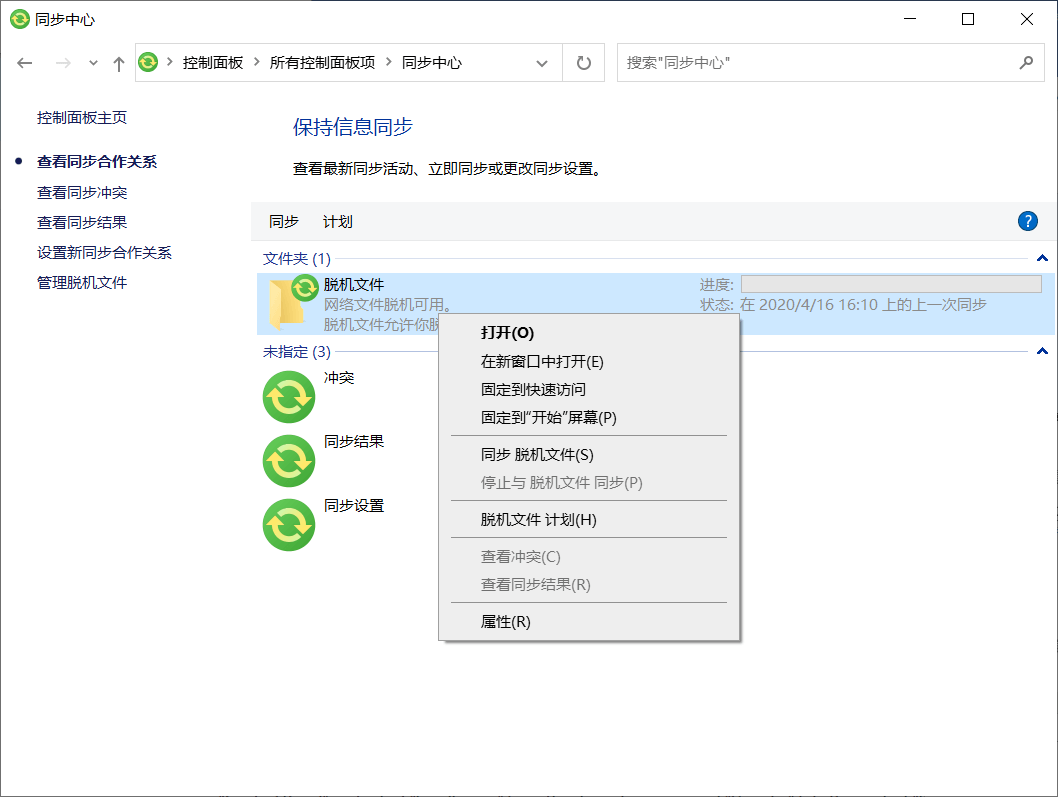Click the 同步结果 sync icon

click(289, 461)
